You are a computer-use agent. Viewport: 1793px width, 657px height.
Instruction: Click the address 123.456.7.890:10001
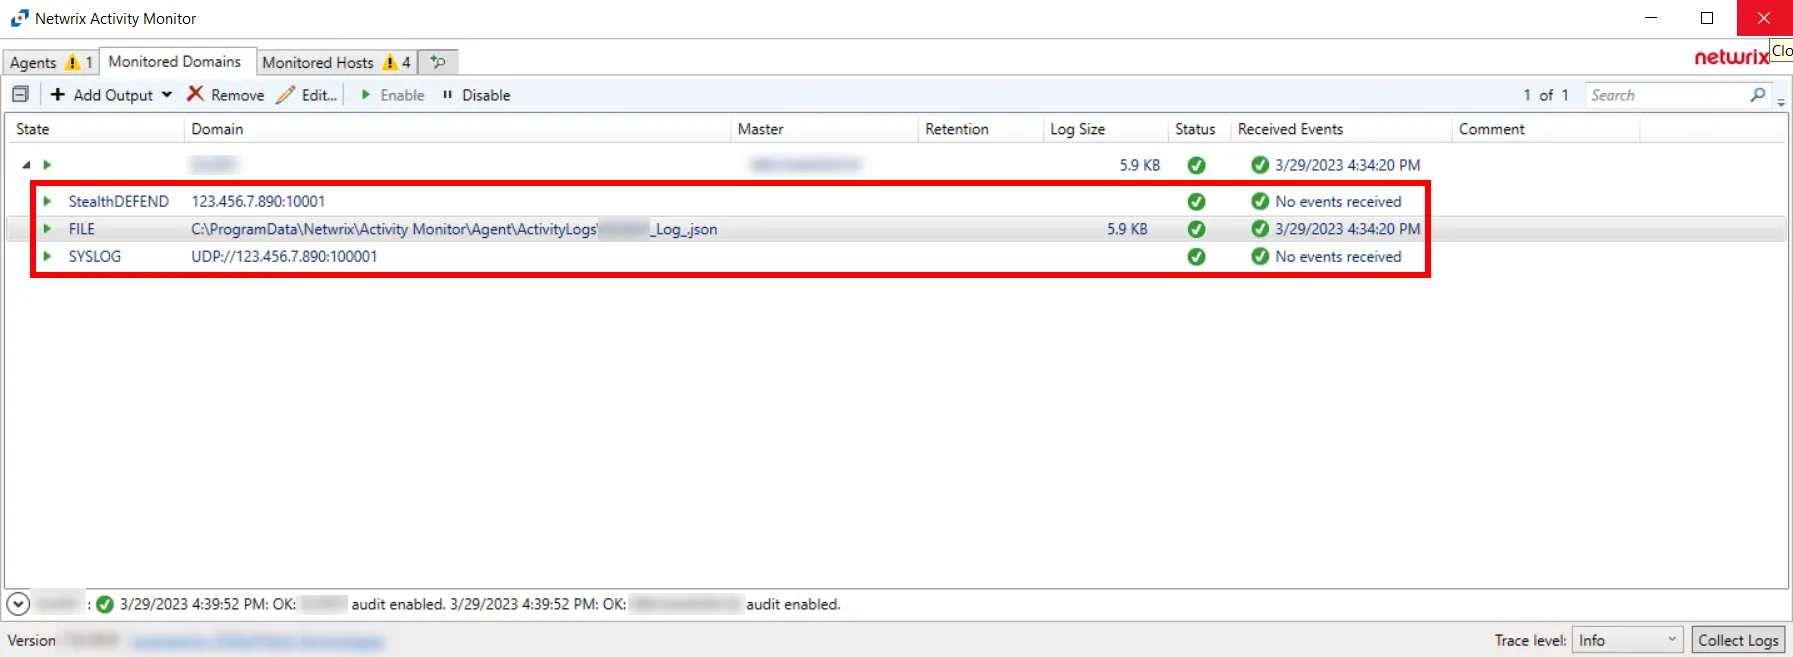(258, 201)
